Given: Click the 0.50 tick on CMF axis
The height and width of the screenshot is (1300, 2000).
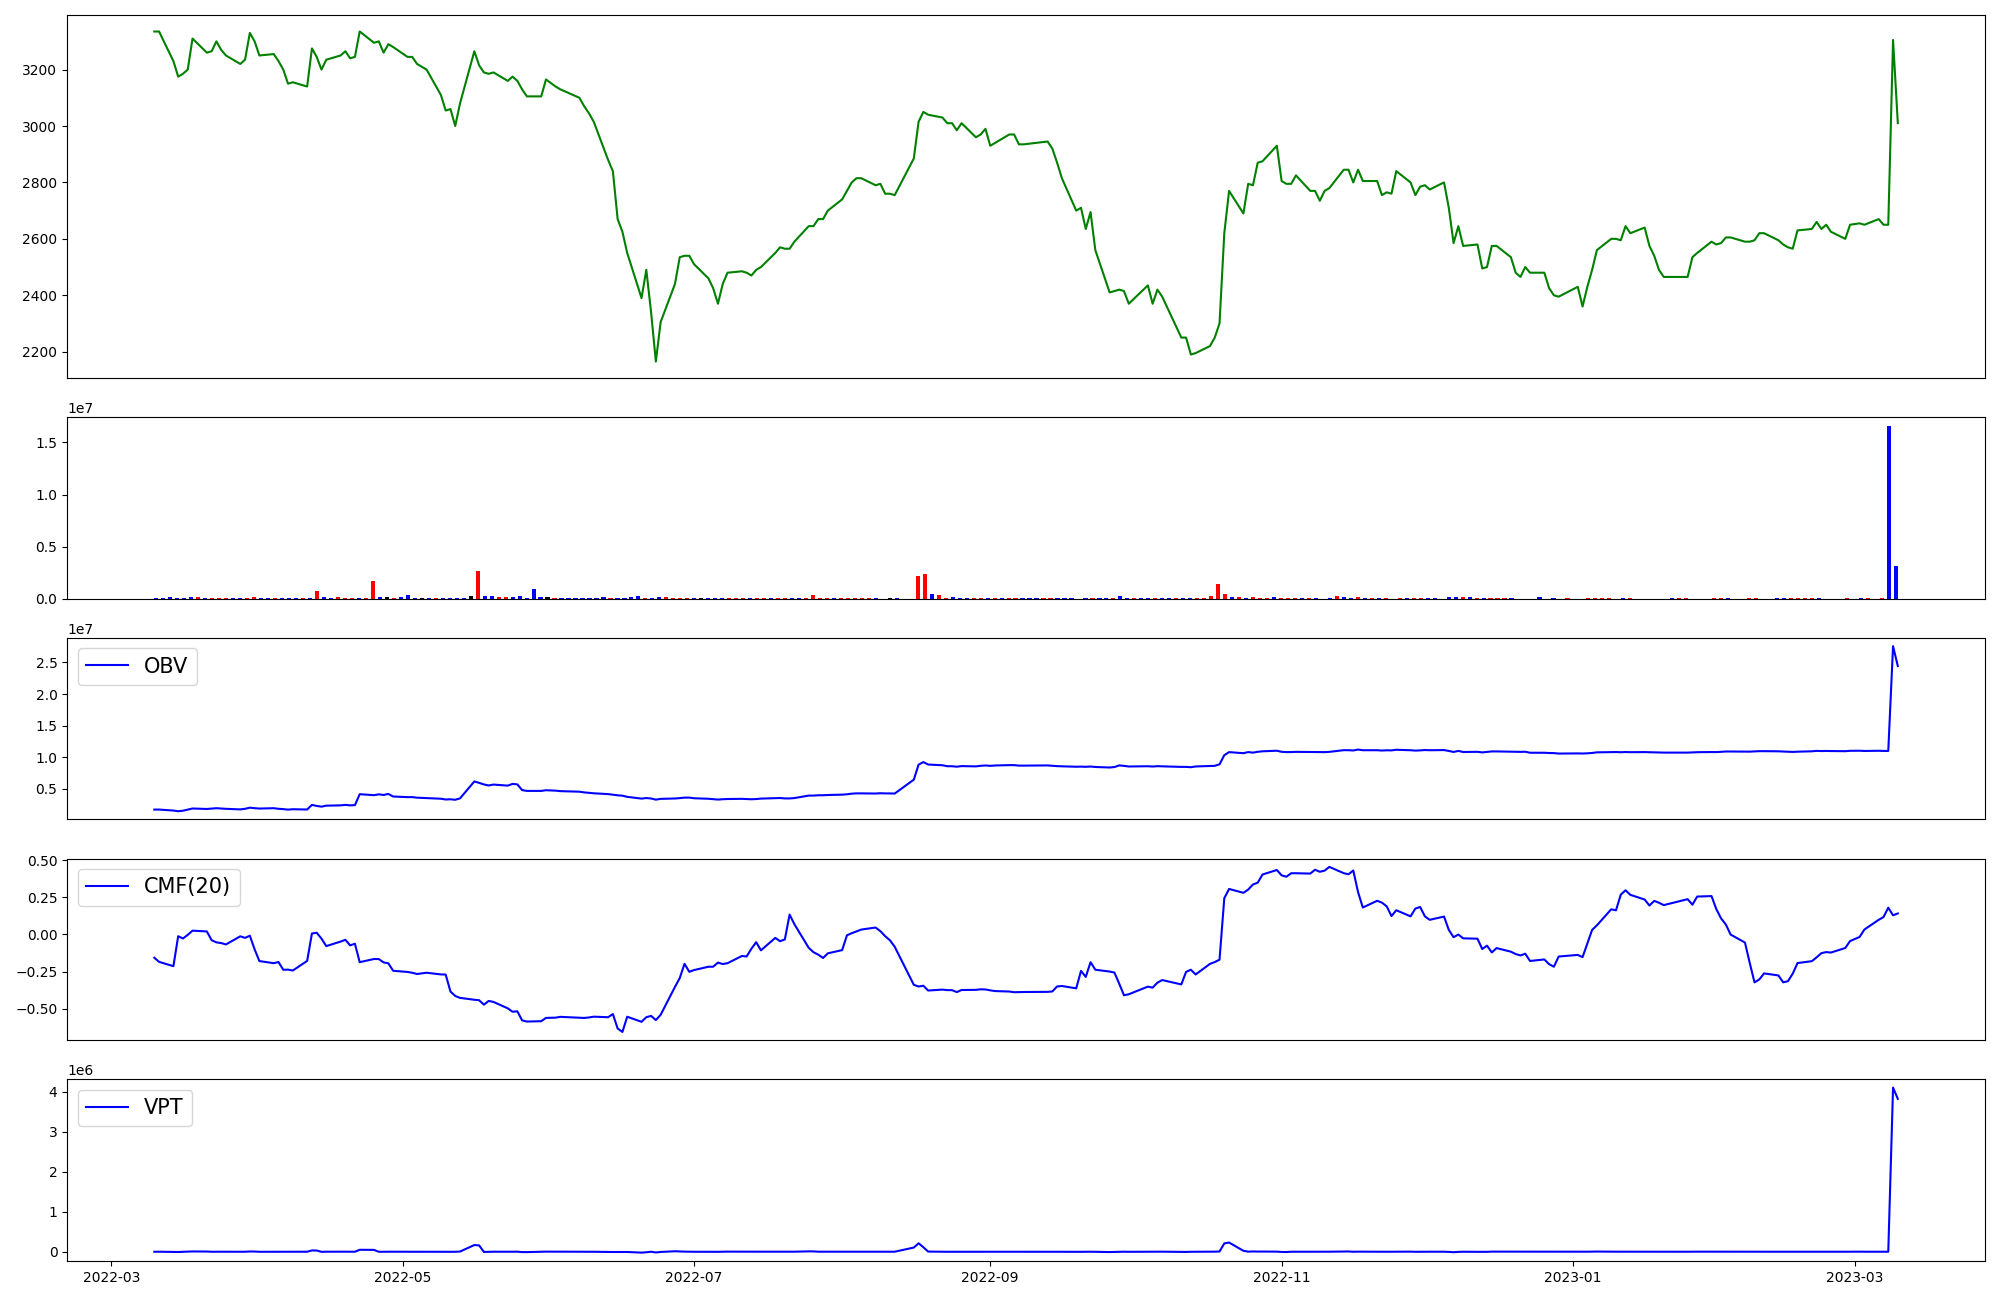Looking at the screenshot, I should pos(42,861).
